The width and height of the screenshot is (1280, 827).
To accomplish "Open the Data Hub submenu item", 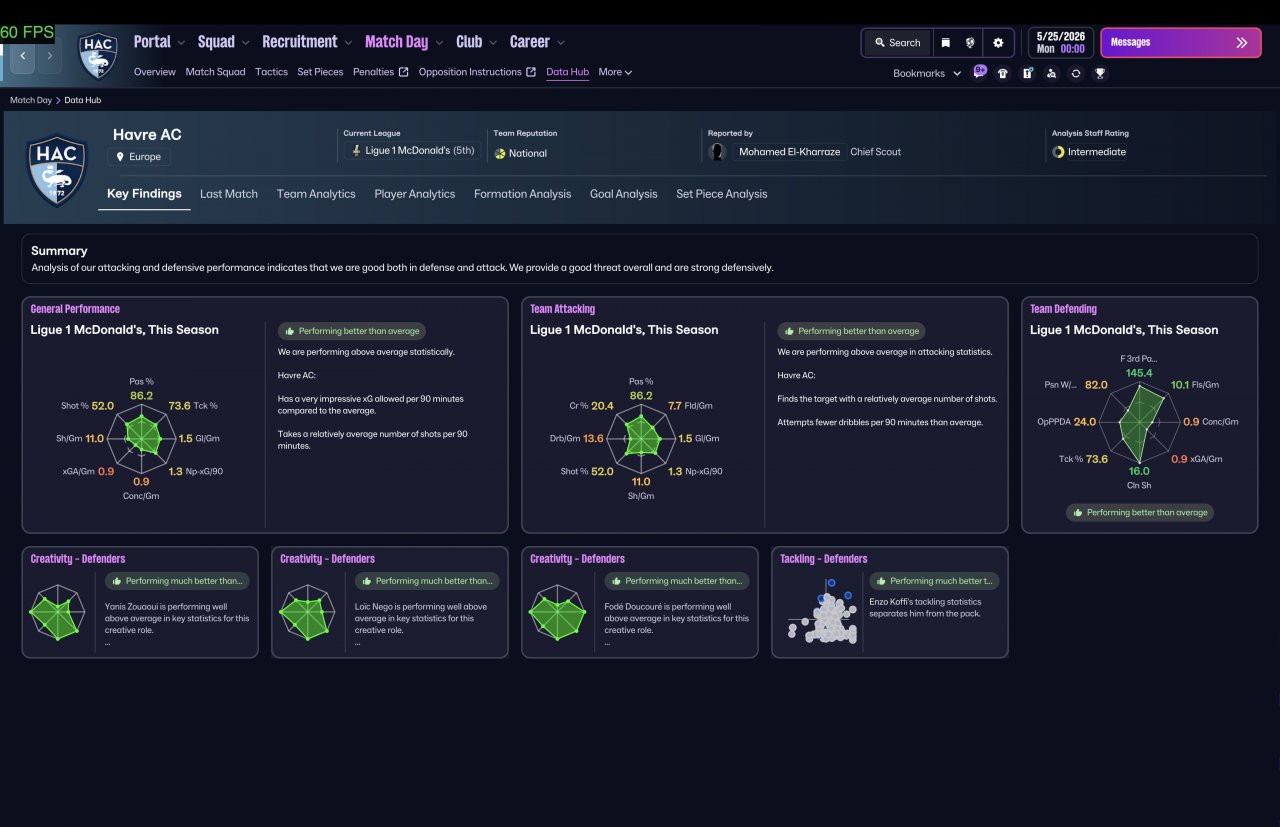I will coord(567,72).
